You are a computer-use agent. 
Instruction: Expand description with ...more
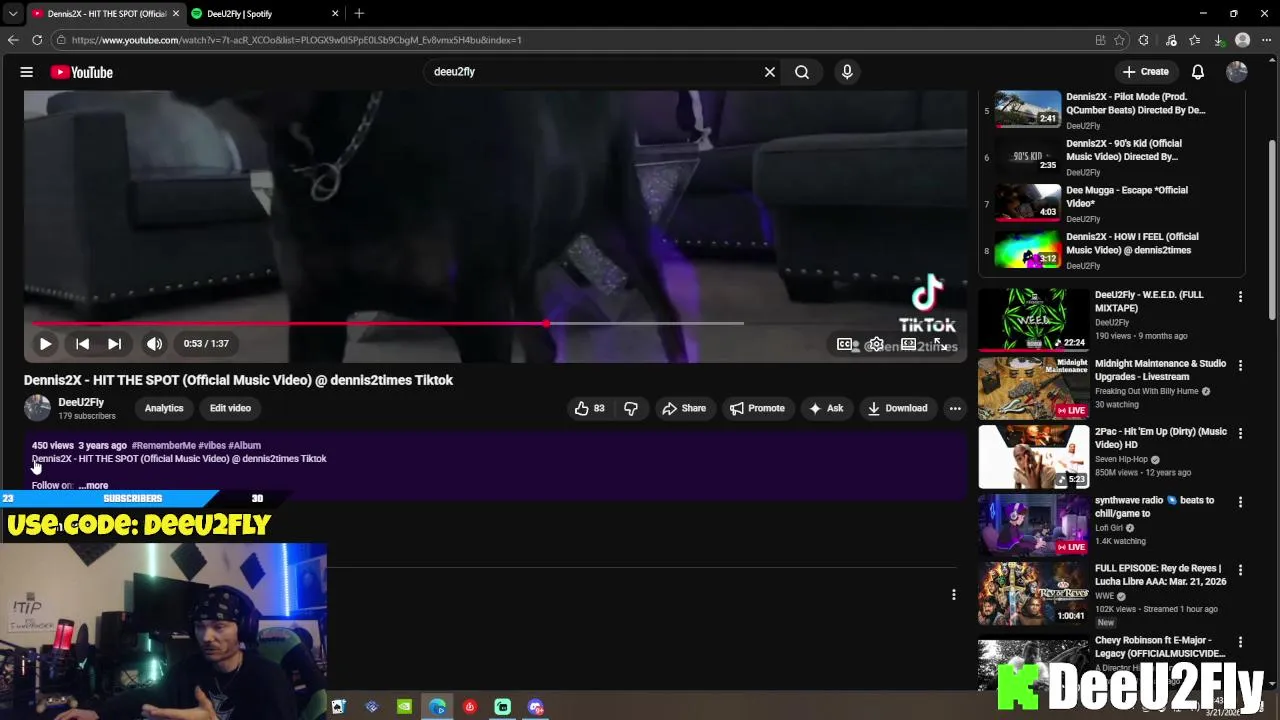(x=93, y=486)
